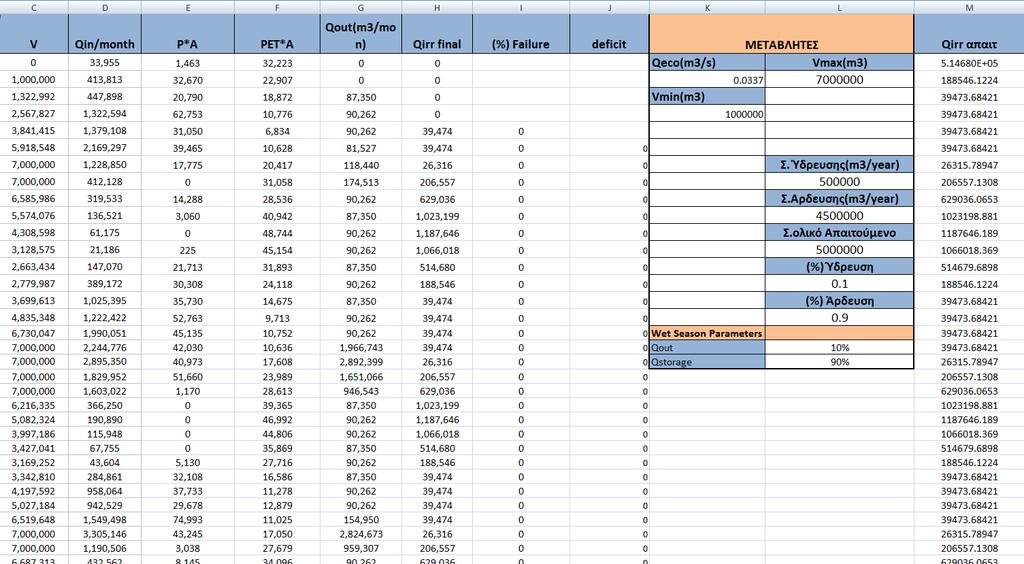The height and width of the screenshot is (564, 1024).
Task: Click the 'ΜΕΤΑΒΛΗΤΕΣ' merged header cell
Action: 781,34
